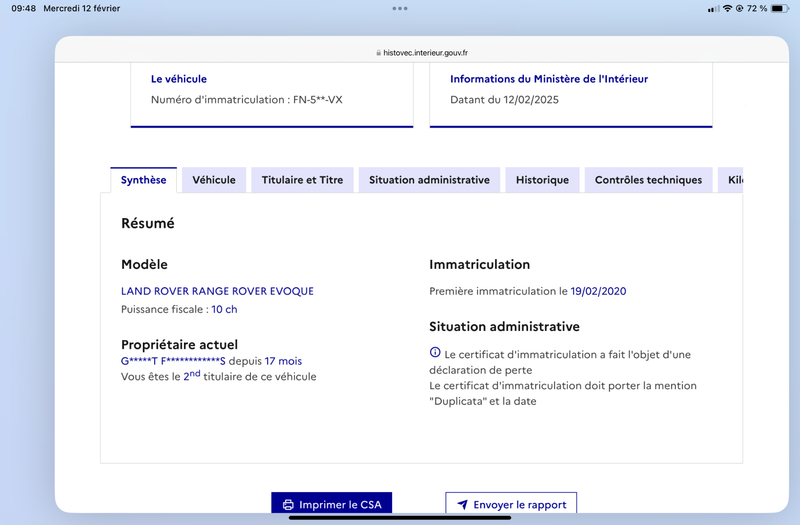Tap the three-dot multitasking icon at top
Image resolution: width=800 pixels, height=525 pixels.
(400, 8)
